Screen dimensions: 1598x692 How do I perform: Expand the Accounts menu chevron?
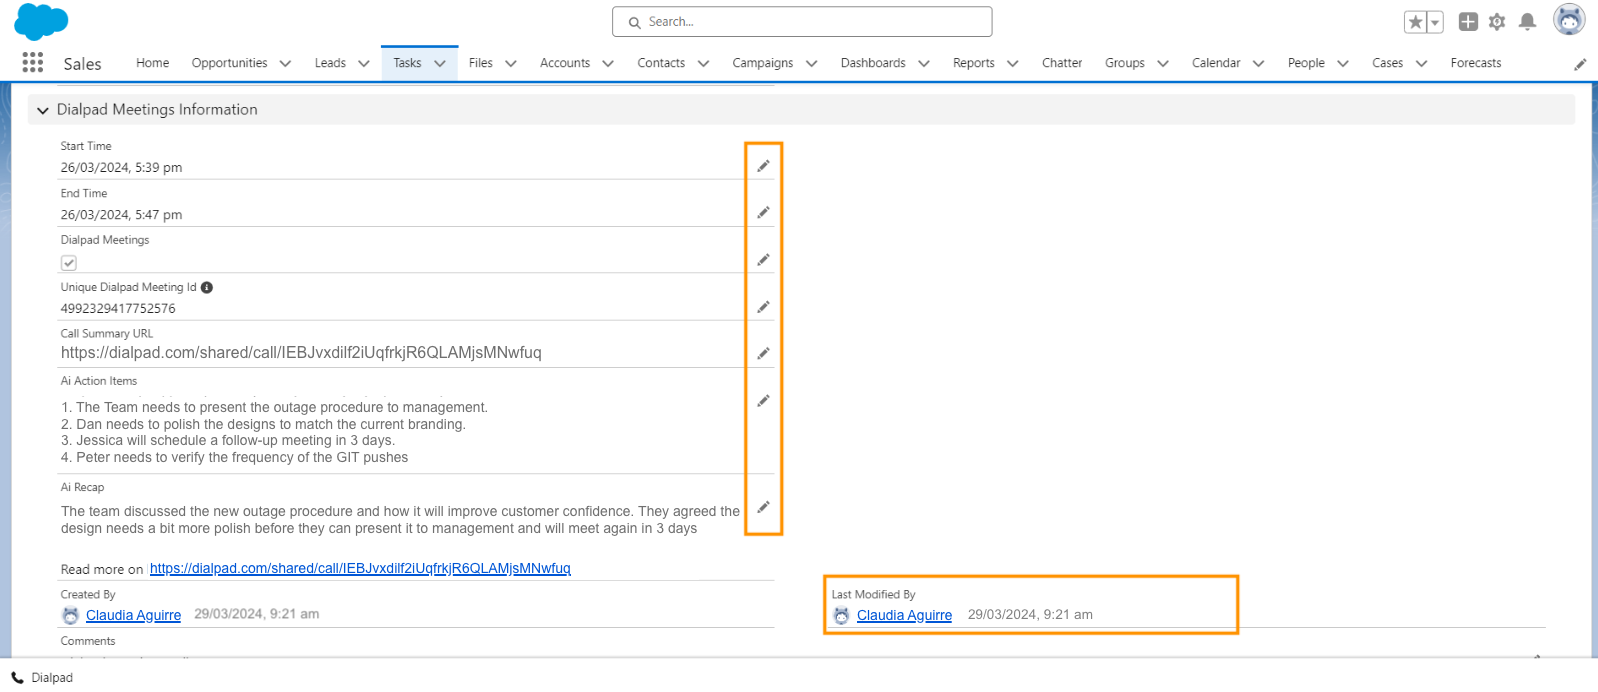click(x=608, y=63)
